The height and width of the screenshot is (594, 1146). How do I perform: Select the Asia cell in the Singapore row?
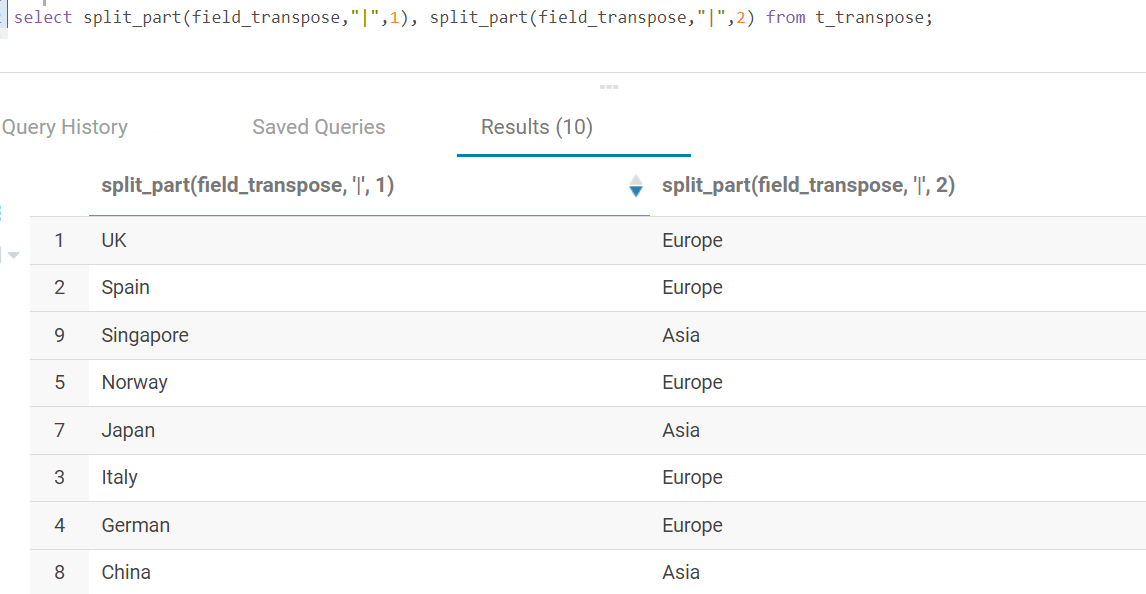(x=681, y=335)
